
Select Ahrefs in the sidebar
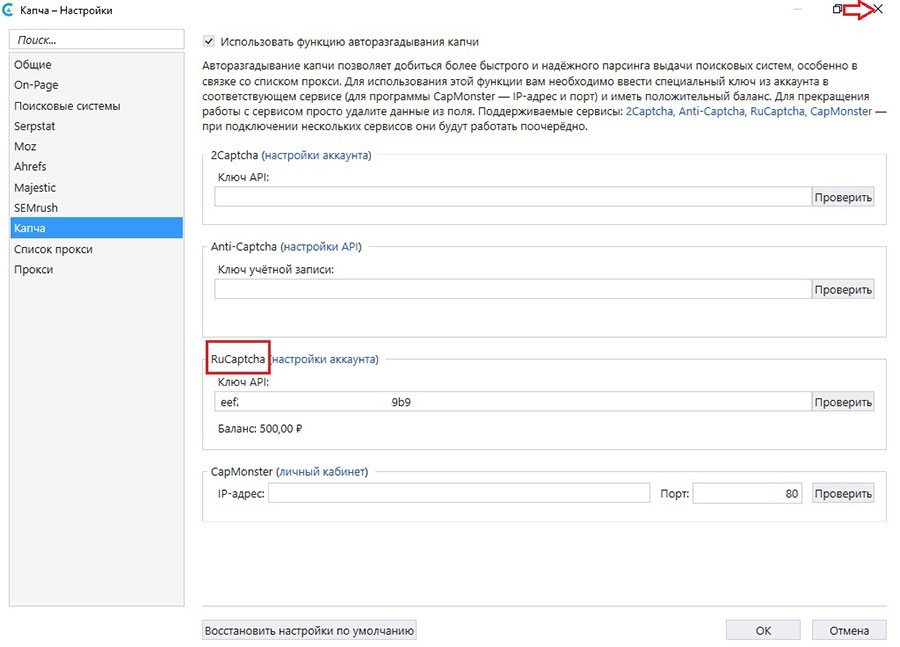[30, 167]
